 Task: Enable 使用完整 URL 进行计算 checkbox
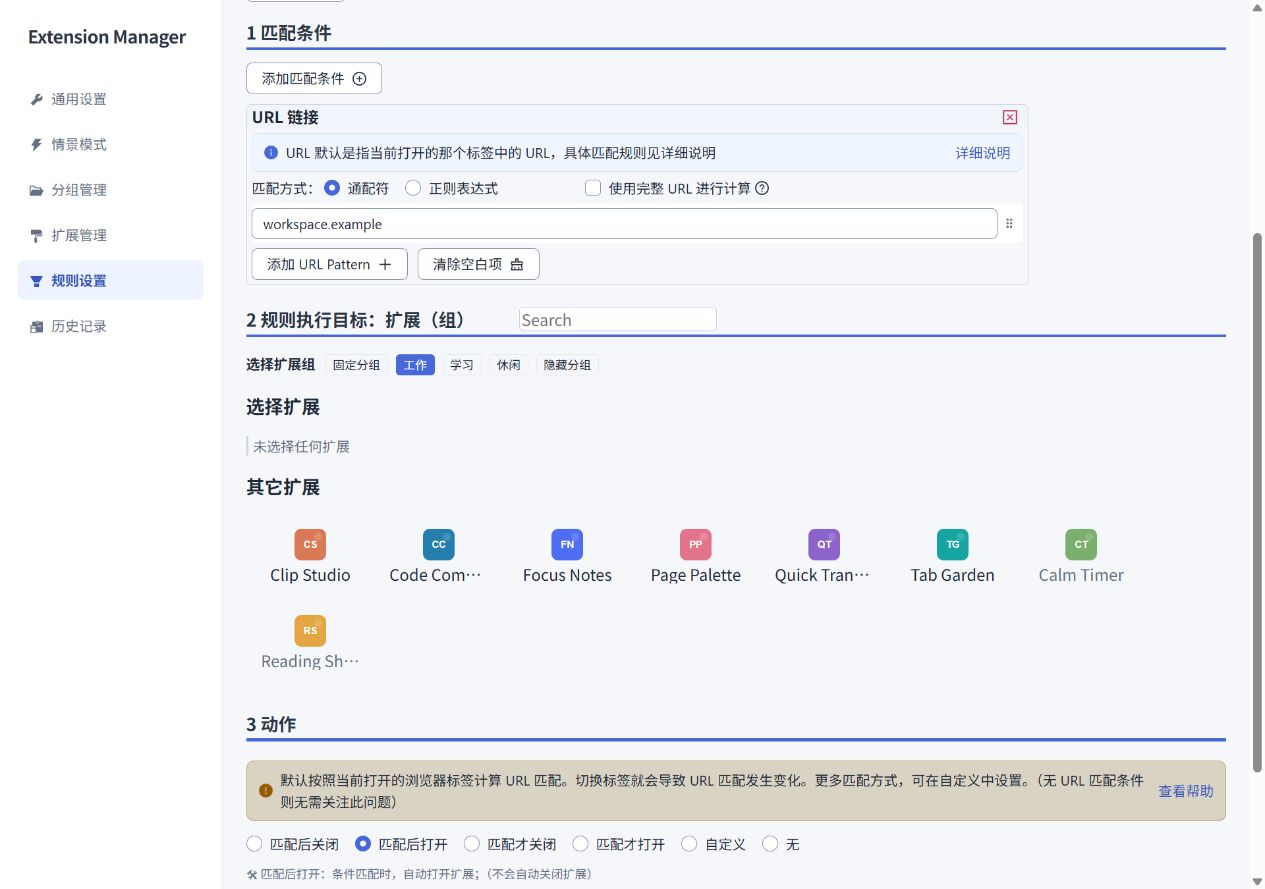tap(593, 188)
